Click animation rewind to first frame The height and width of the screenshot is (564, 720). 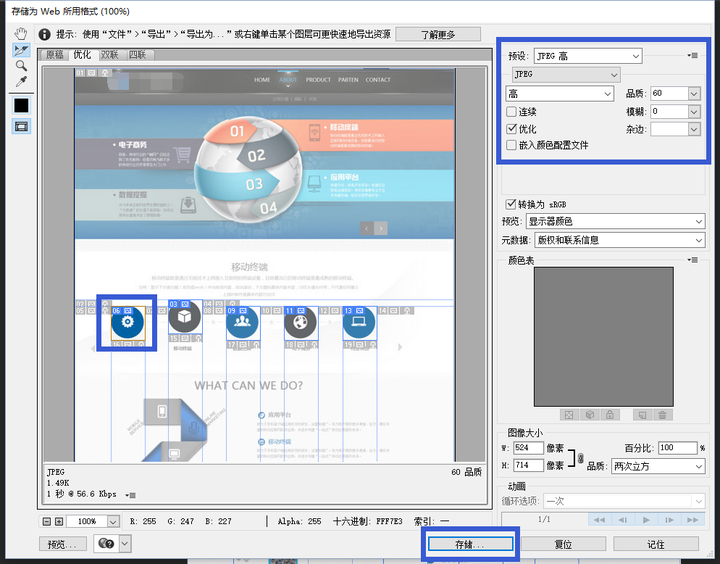tap(599, 520)
